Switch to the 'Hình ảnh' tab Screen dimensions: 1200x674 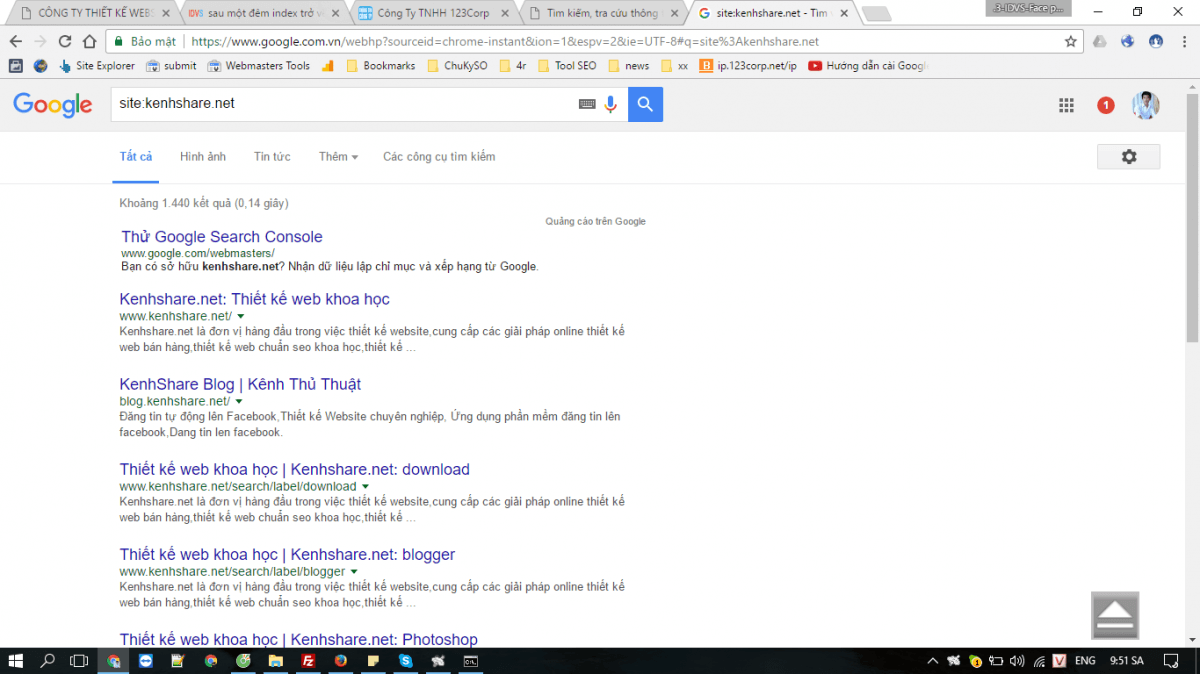click(203, 157)
